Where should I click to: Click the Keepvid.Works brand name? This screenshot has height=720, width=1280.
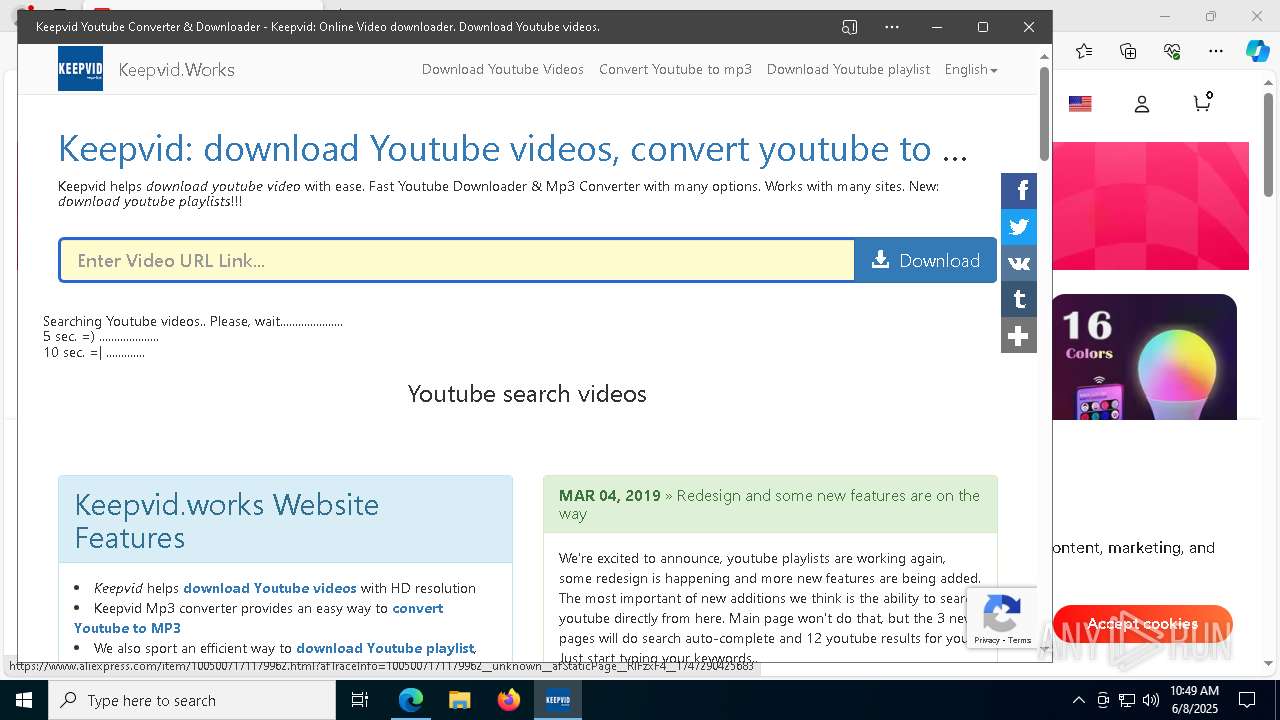176,69
